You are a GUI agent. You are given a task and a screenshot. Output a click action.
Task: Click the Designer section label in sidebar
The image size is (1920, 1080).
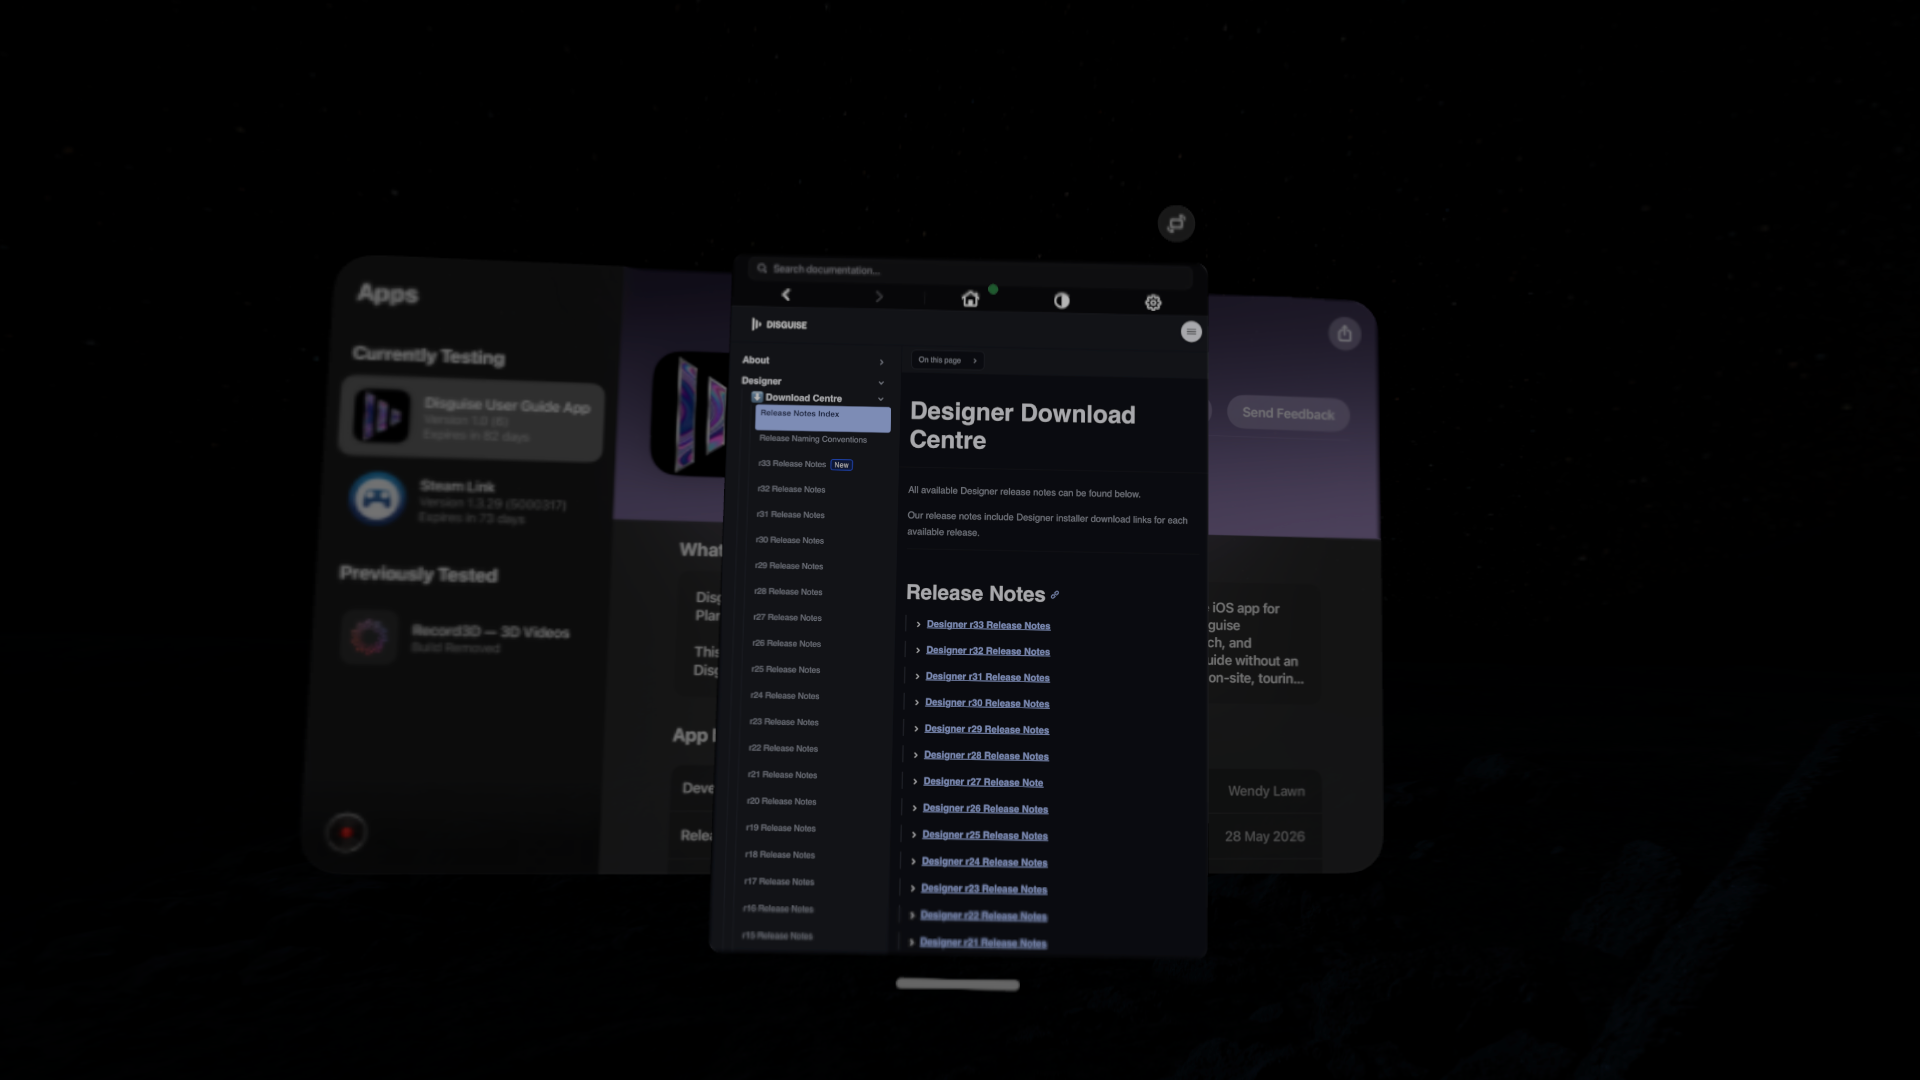761,381
